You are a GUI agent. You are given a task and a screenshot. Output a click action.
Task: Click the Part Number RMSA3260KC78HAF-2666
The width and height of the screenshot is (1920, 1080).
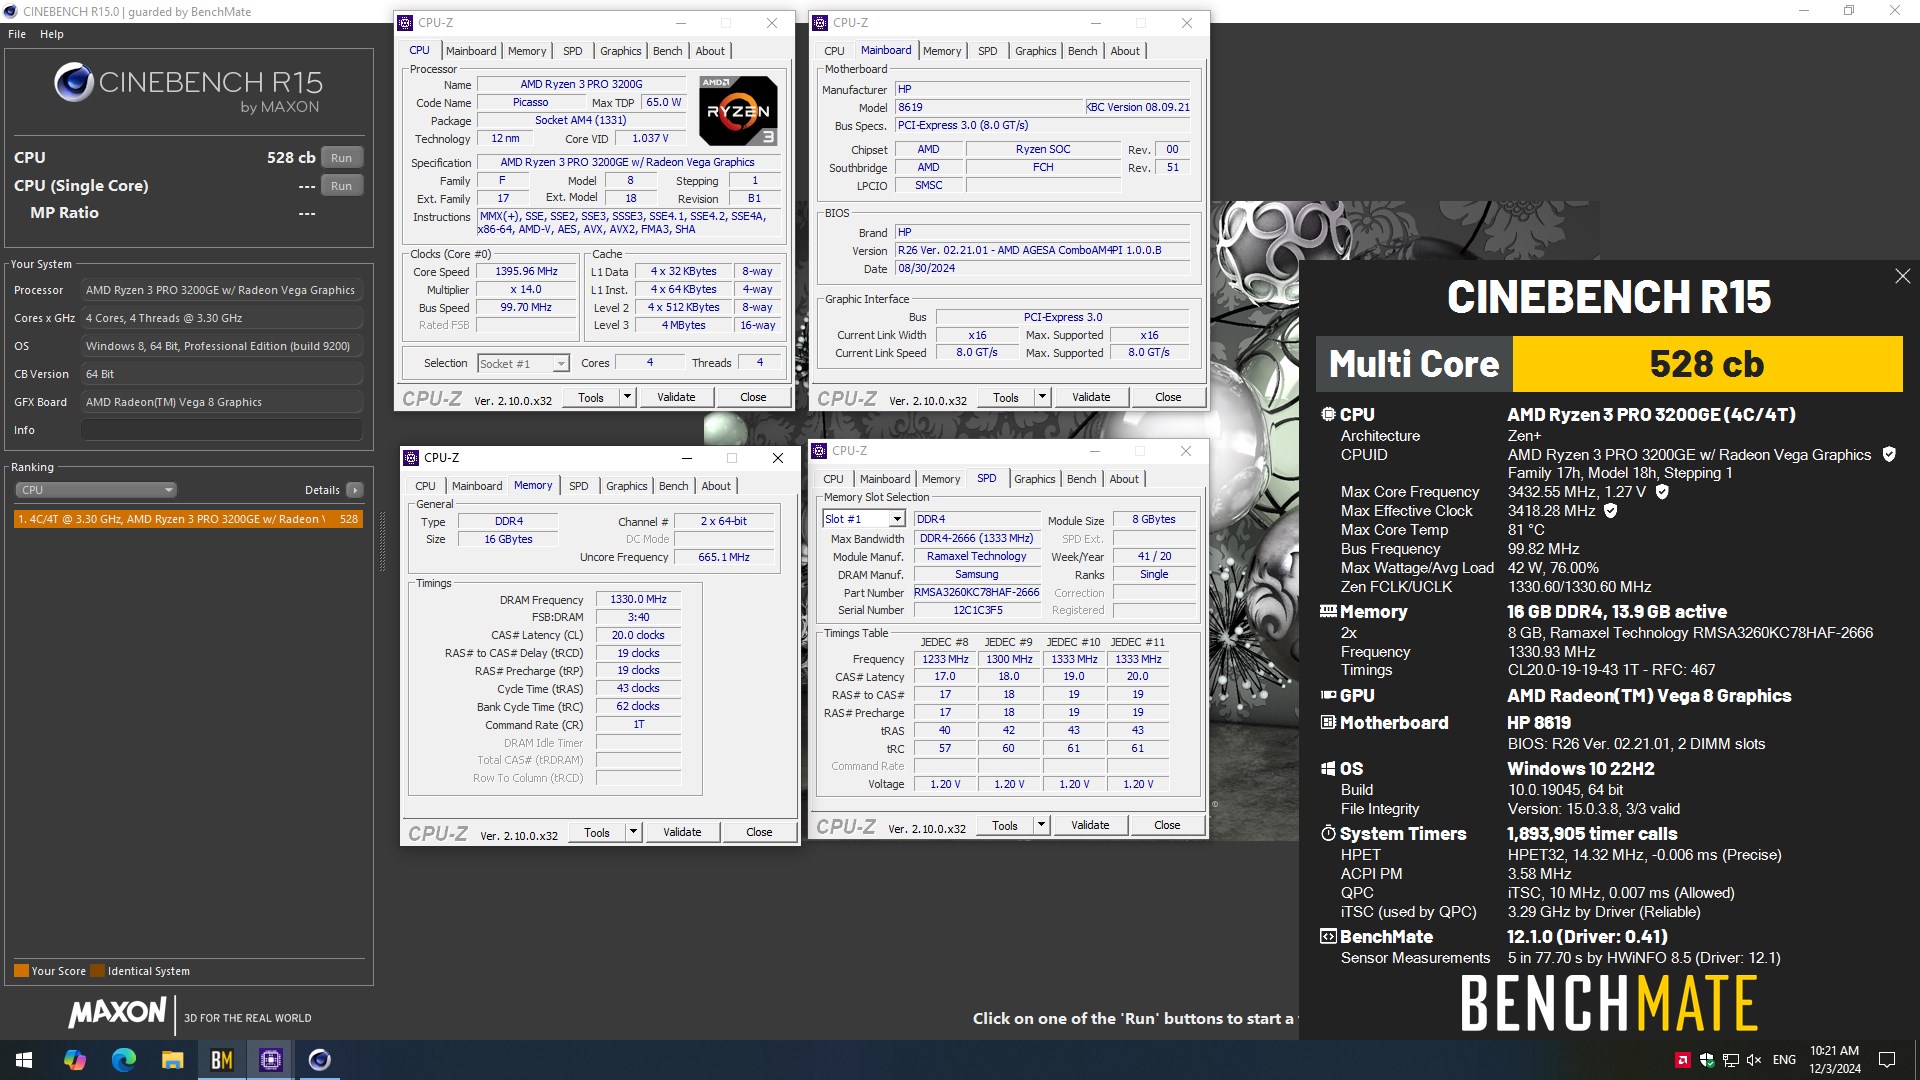point(977,593)
